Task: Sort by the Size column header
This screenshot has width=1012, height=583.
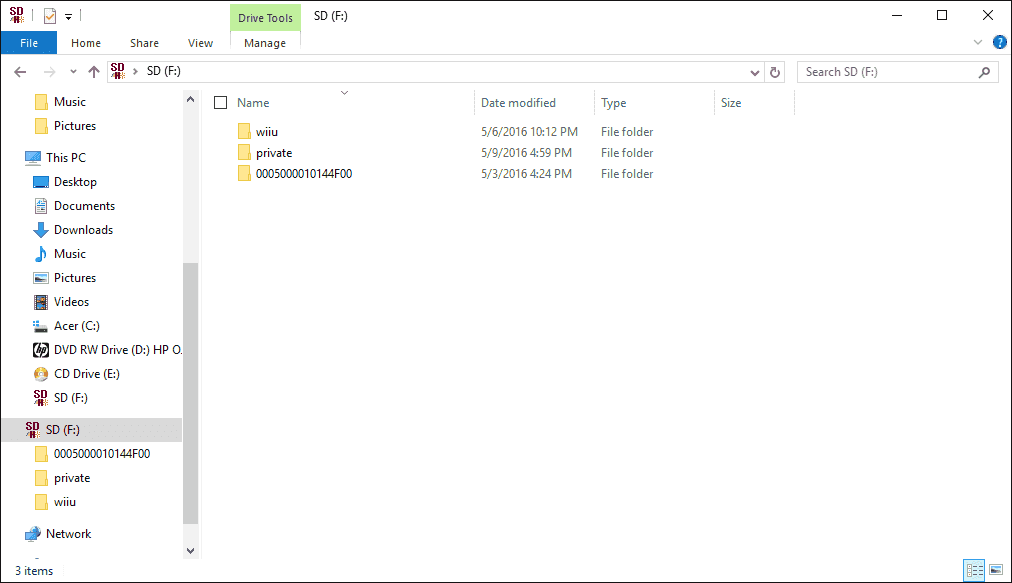Action: [731, 103]
